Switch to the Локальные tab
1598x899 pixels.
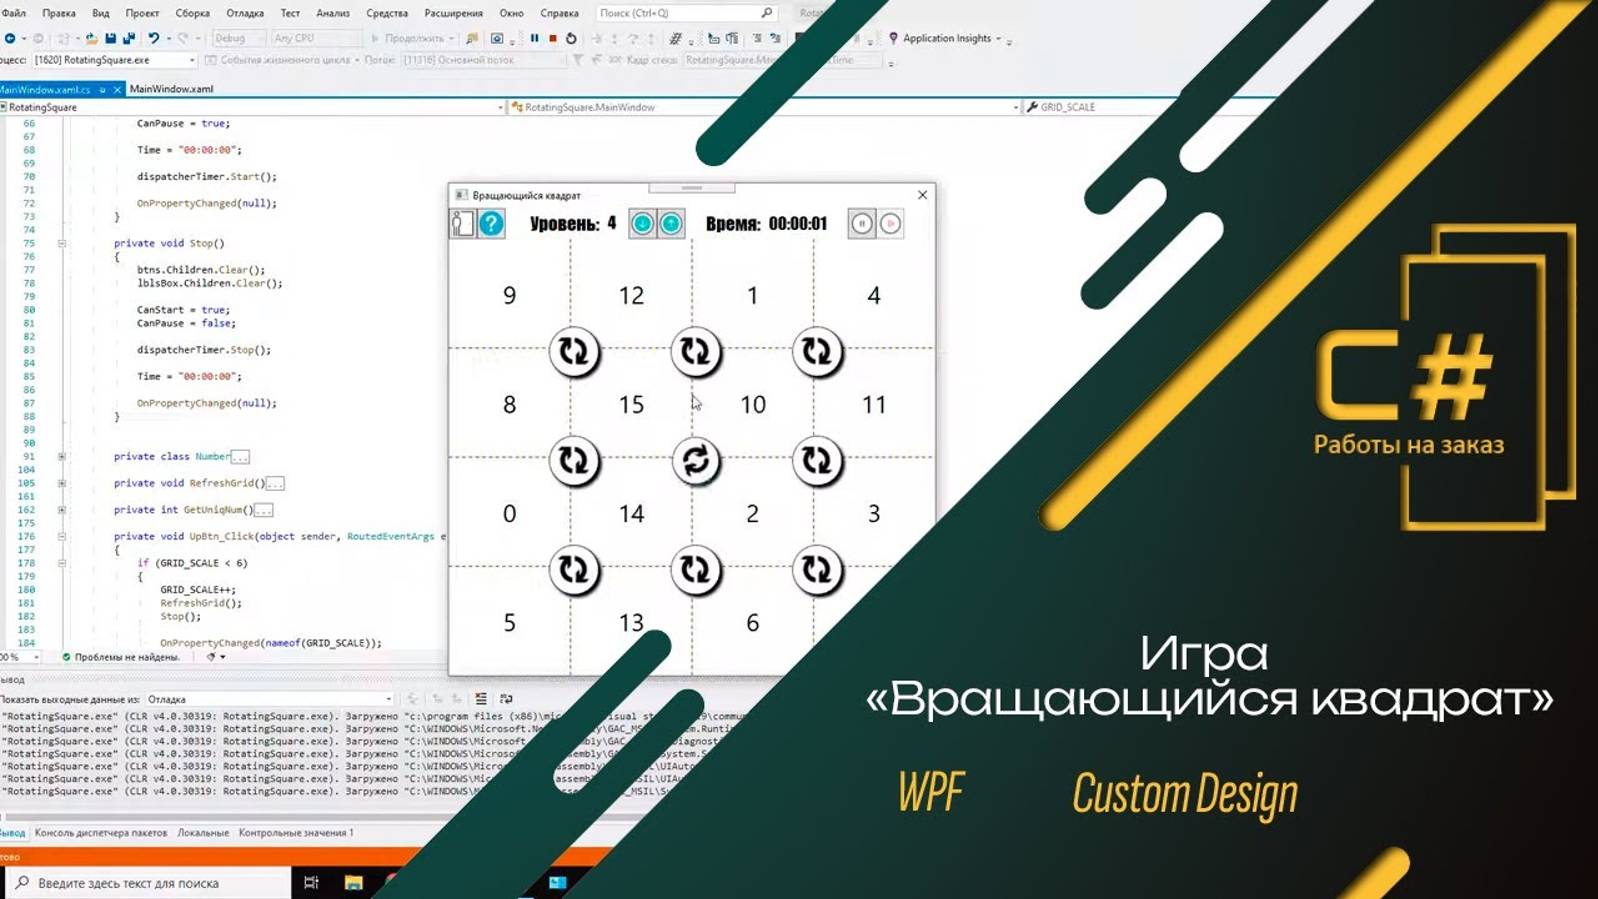pyautogui.click(x=203, y=832)
